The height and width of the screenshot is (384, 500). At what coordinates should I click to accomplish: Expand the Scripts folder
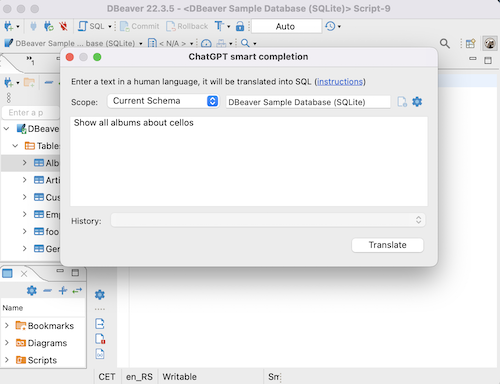[x=6, y=360]
